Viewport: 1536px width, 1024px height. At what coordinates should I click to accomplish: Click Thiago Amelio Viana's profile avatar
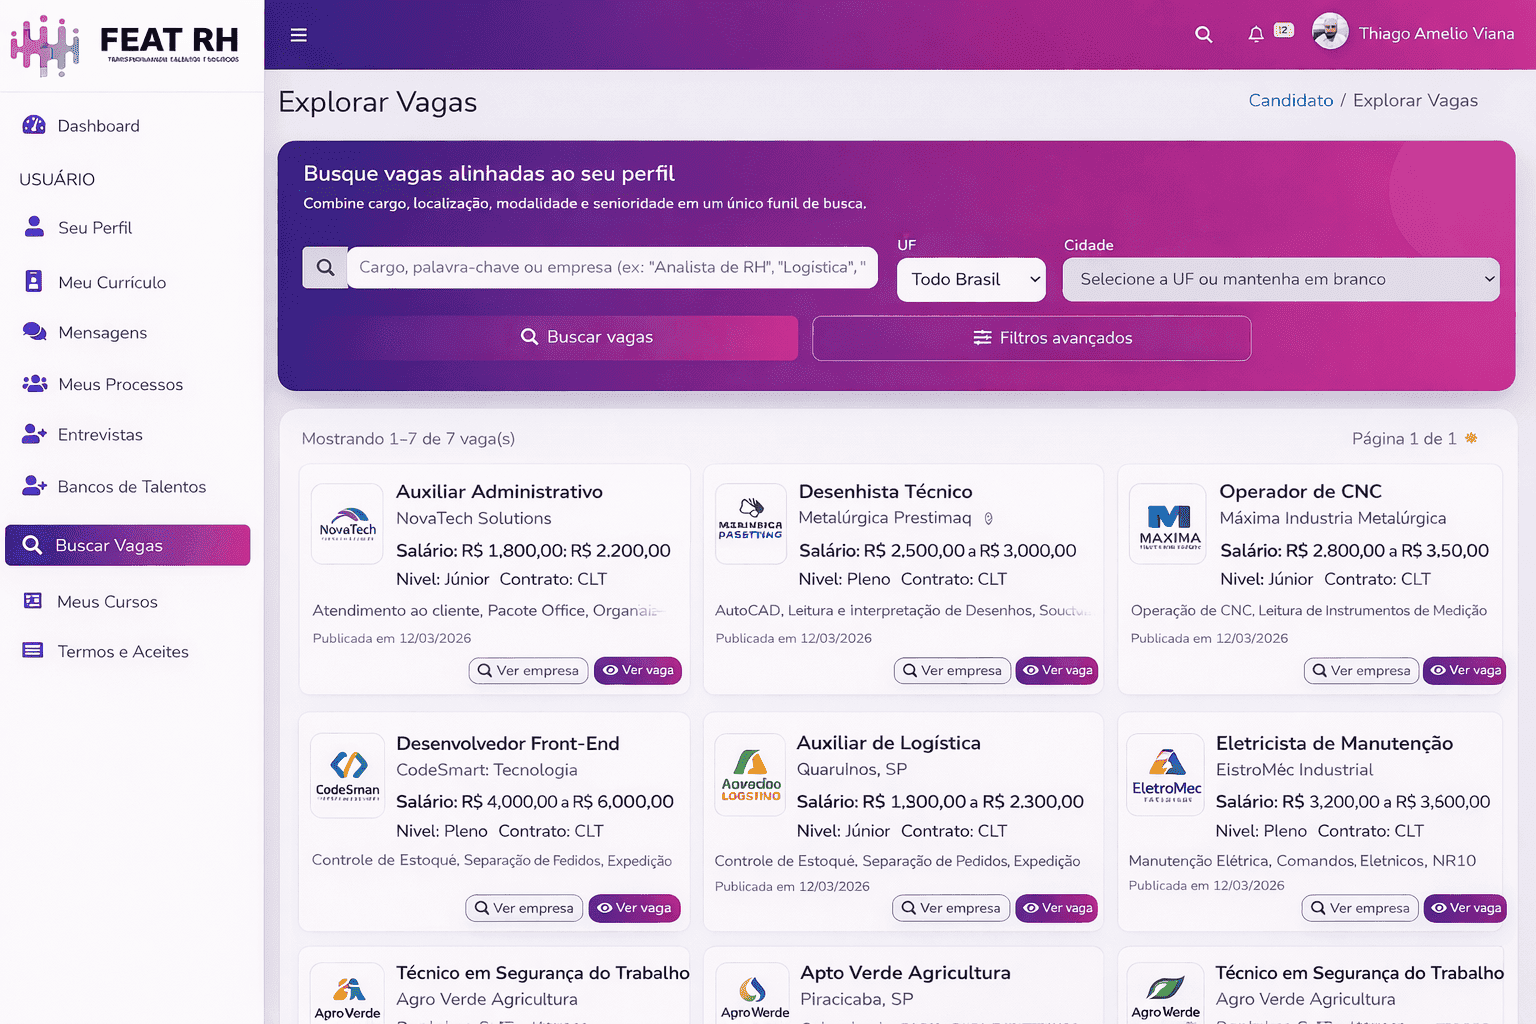coord(1330,33)
